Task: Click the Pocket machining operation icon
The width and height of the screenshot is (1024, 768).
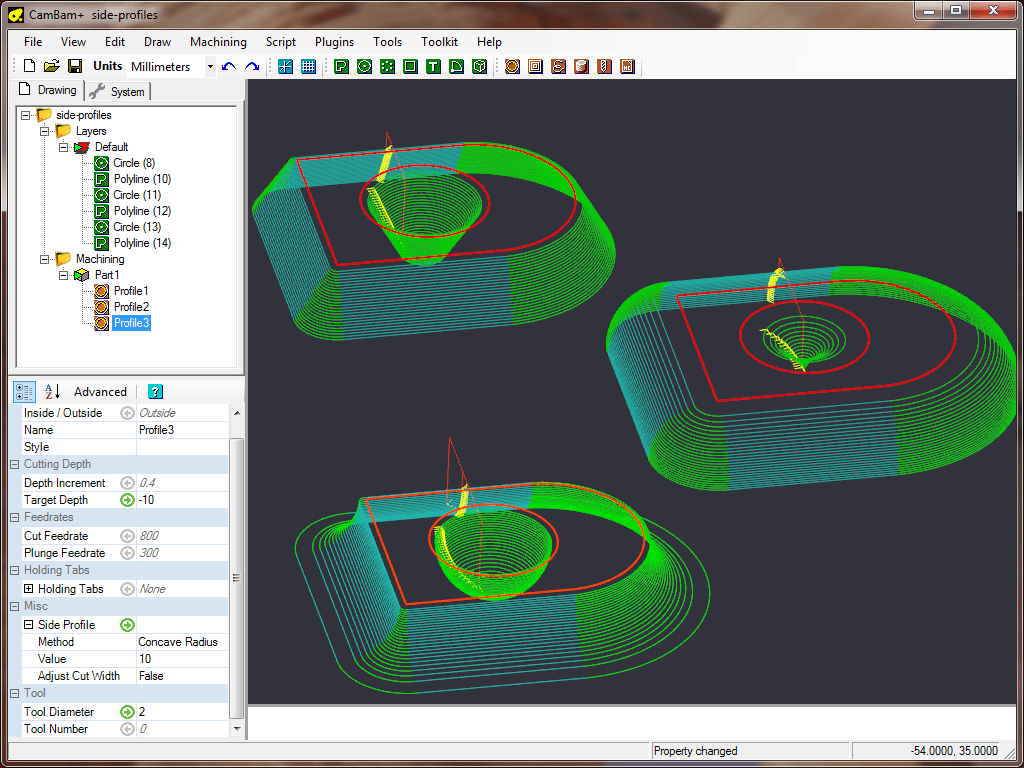Action: (535, 66)
